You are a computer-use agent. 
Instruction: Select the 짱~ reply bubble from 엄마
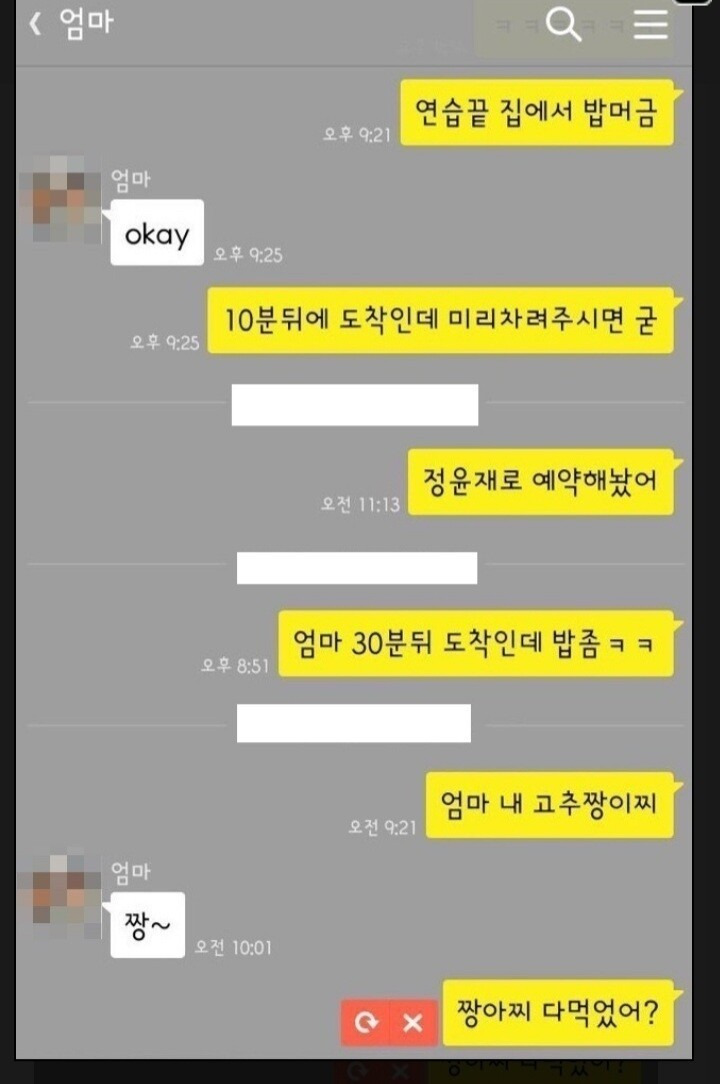(x=147, y=925)
